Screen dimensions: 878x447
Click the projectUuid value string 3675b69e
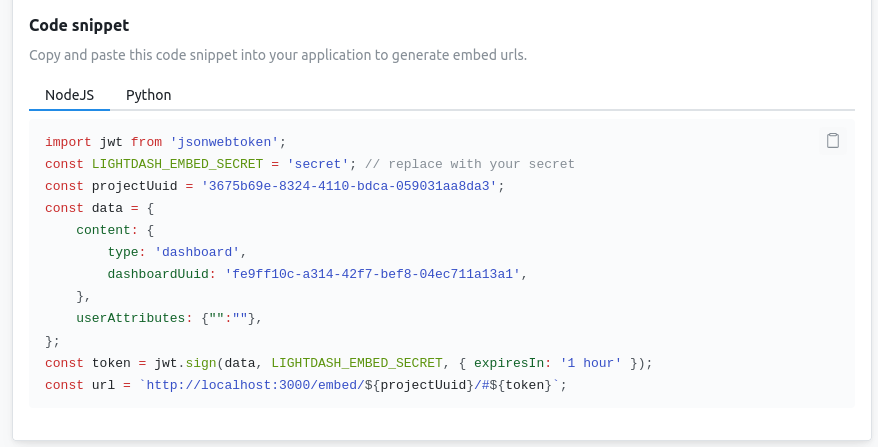(x=349, y=186)
